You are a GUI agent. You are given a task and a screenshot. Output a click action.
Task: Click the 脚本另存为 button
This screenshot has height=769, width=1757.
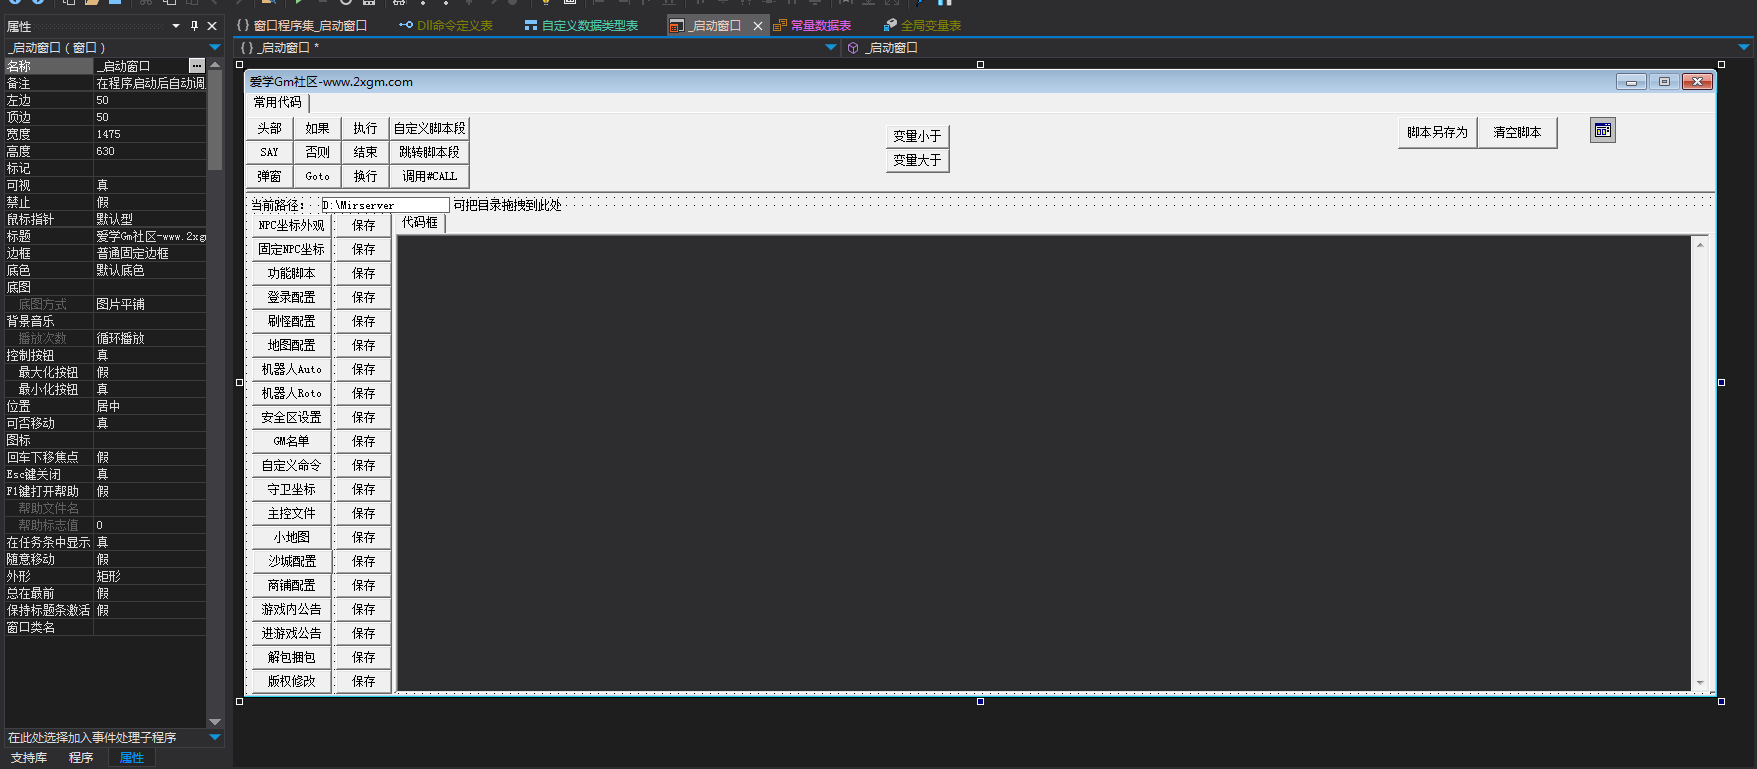point(1437,132)
